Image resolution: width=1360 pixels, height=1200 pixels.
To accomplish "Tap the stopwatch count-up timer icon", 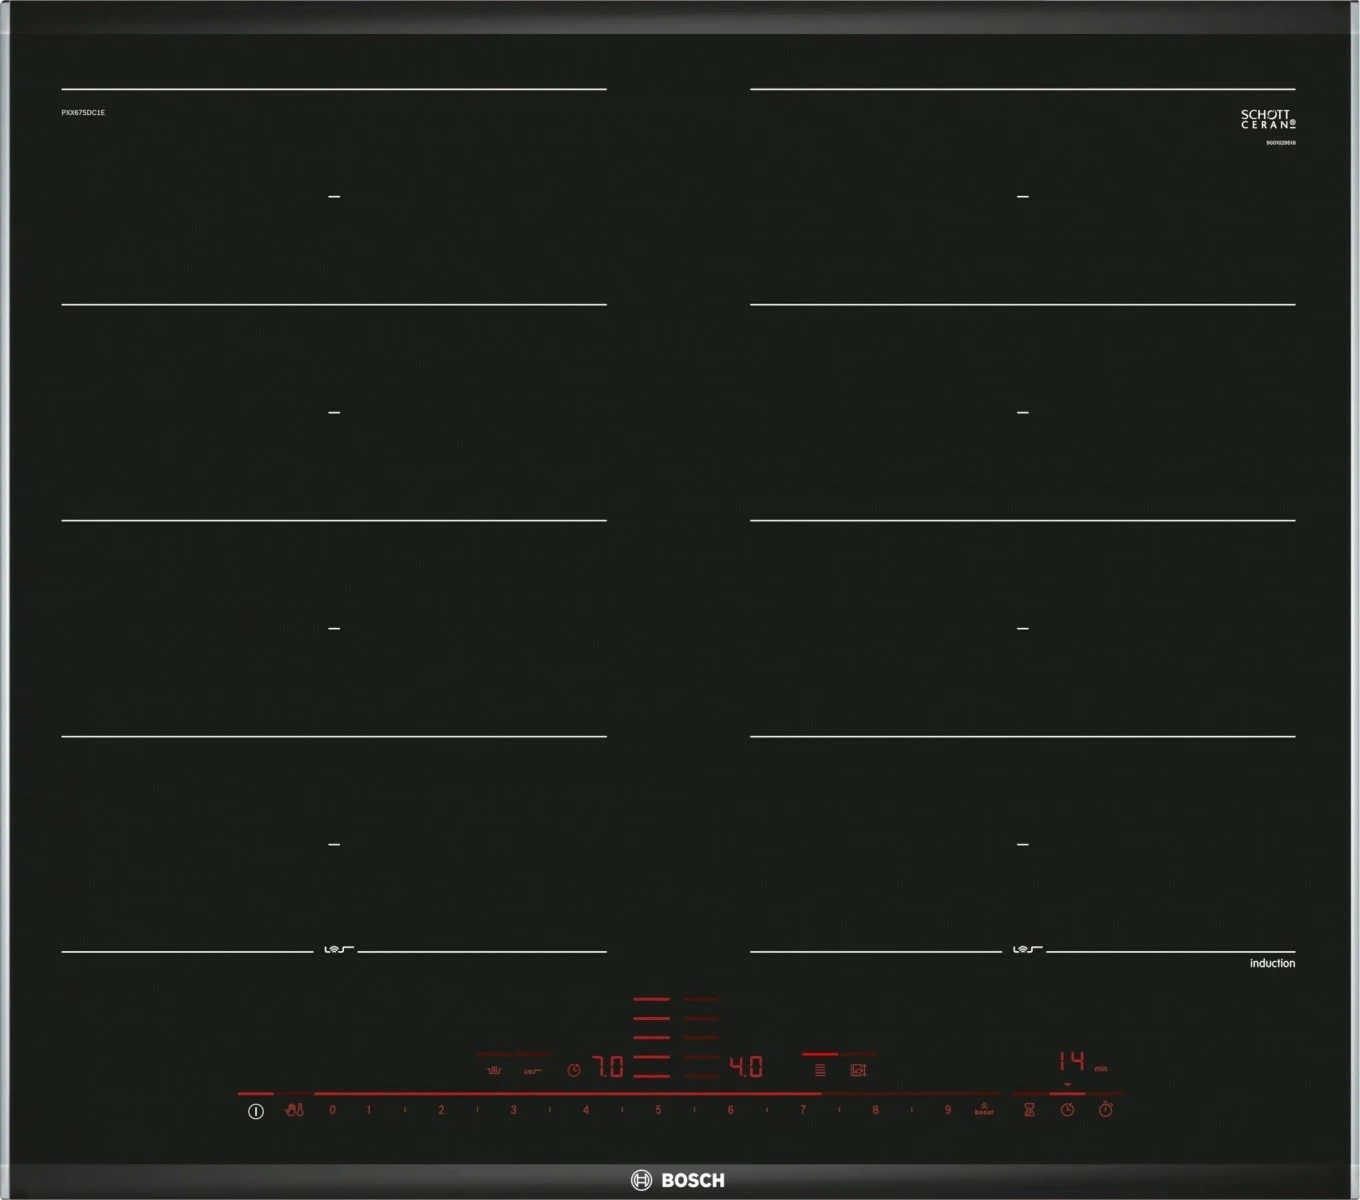I will (1105, 1110).
